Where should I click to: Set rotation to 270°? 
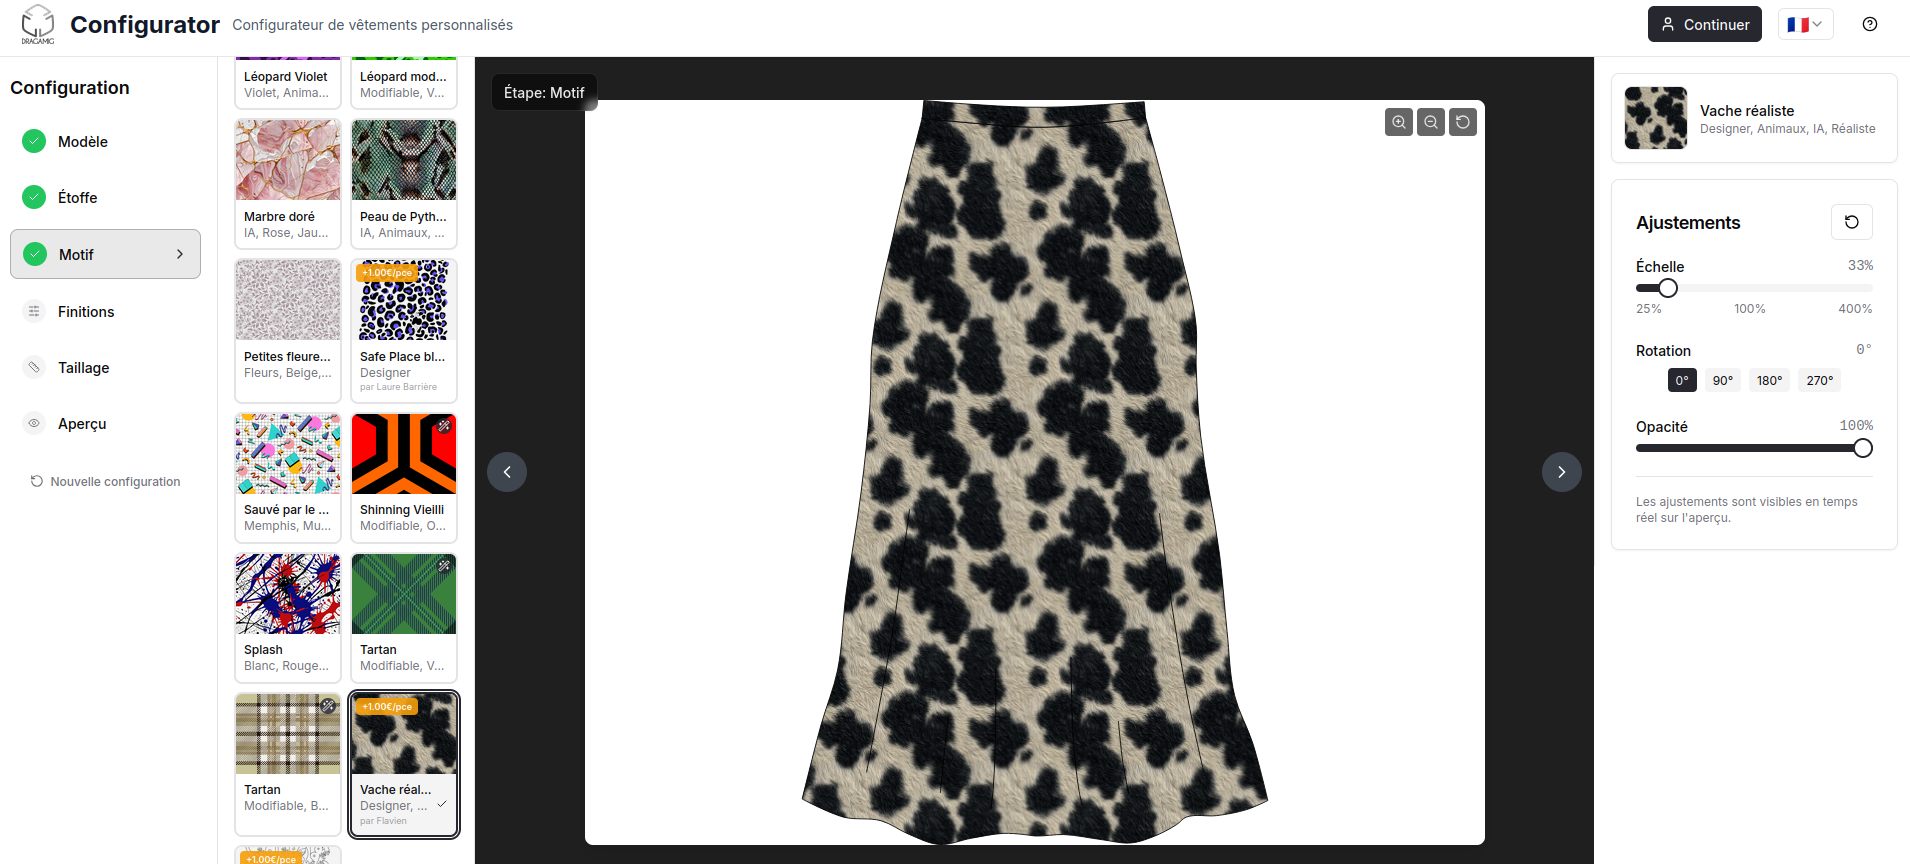pos(1820,380)
